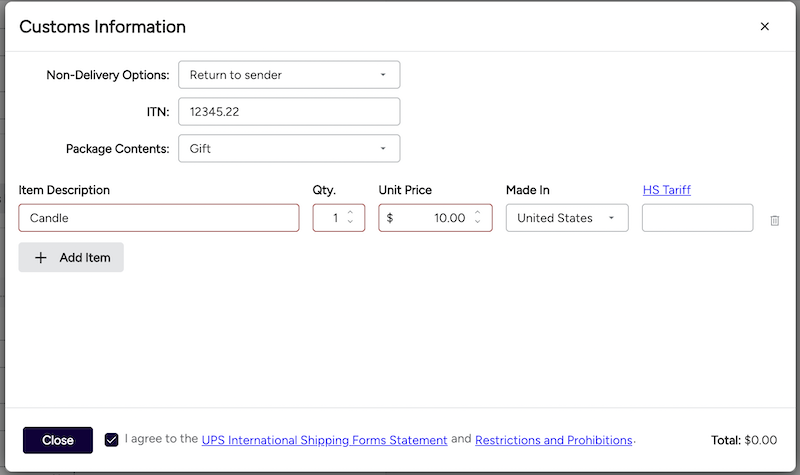Viewport: 800px width, 475px height.
Task: Lower Unit Price with the down arrow
Action: [x=478, y=223]
